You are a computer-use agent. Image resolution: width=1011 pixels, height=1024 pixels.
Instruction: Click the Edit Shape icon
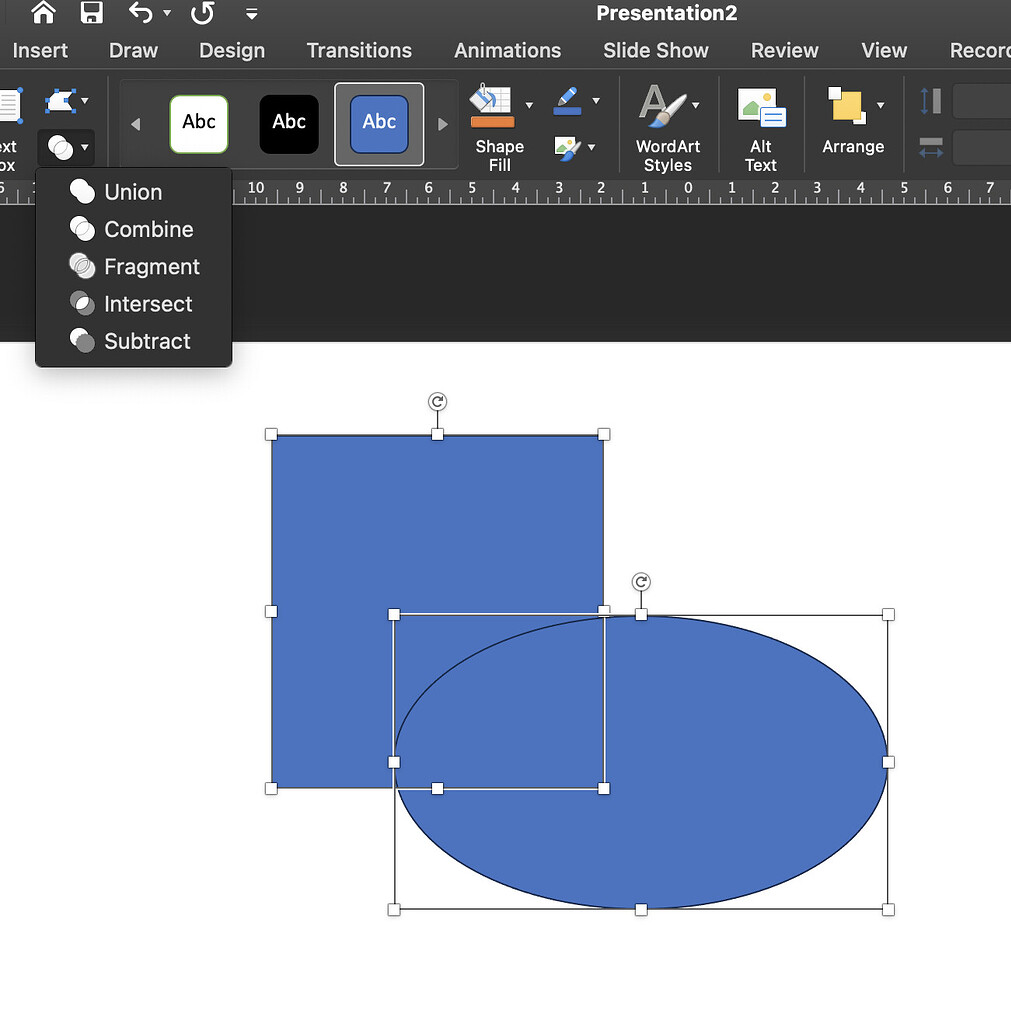(x=60, y=101)
